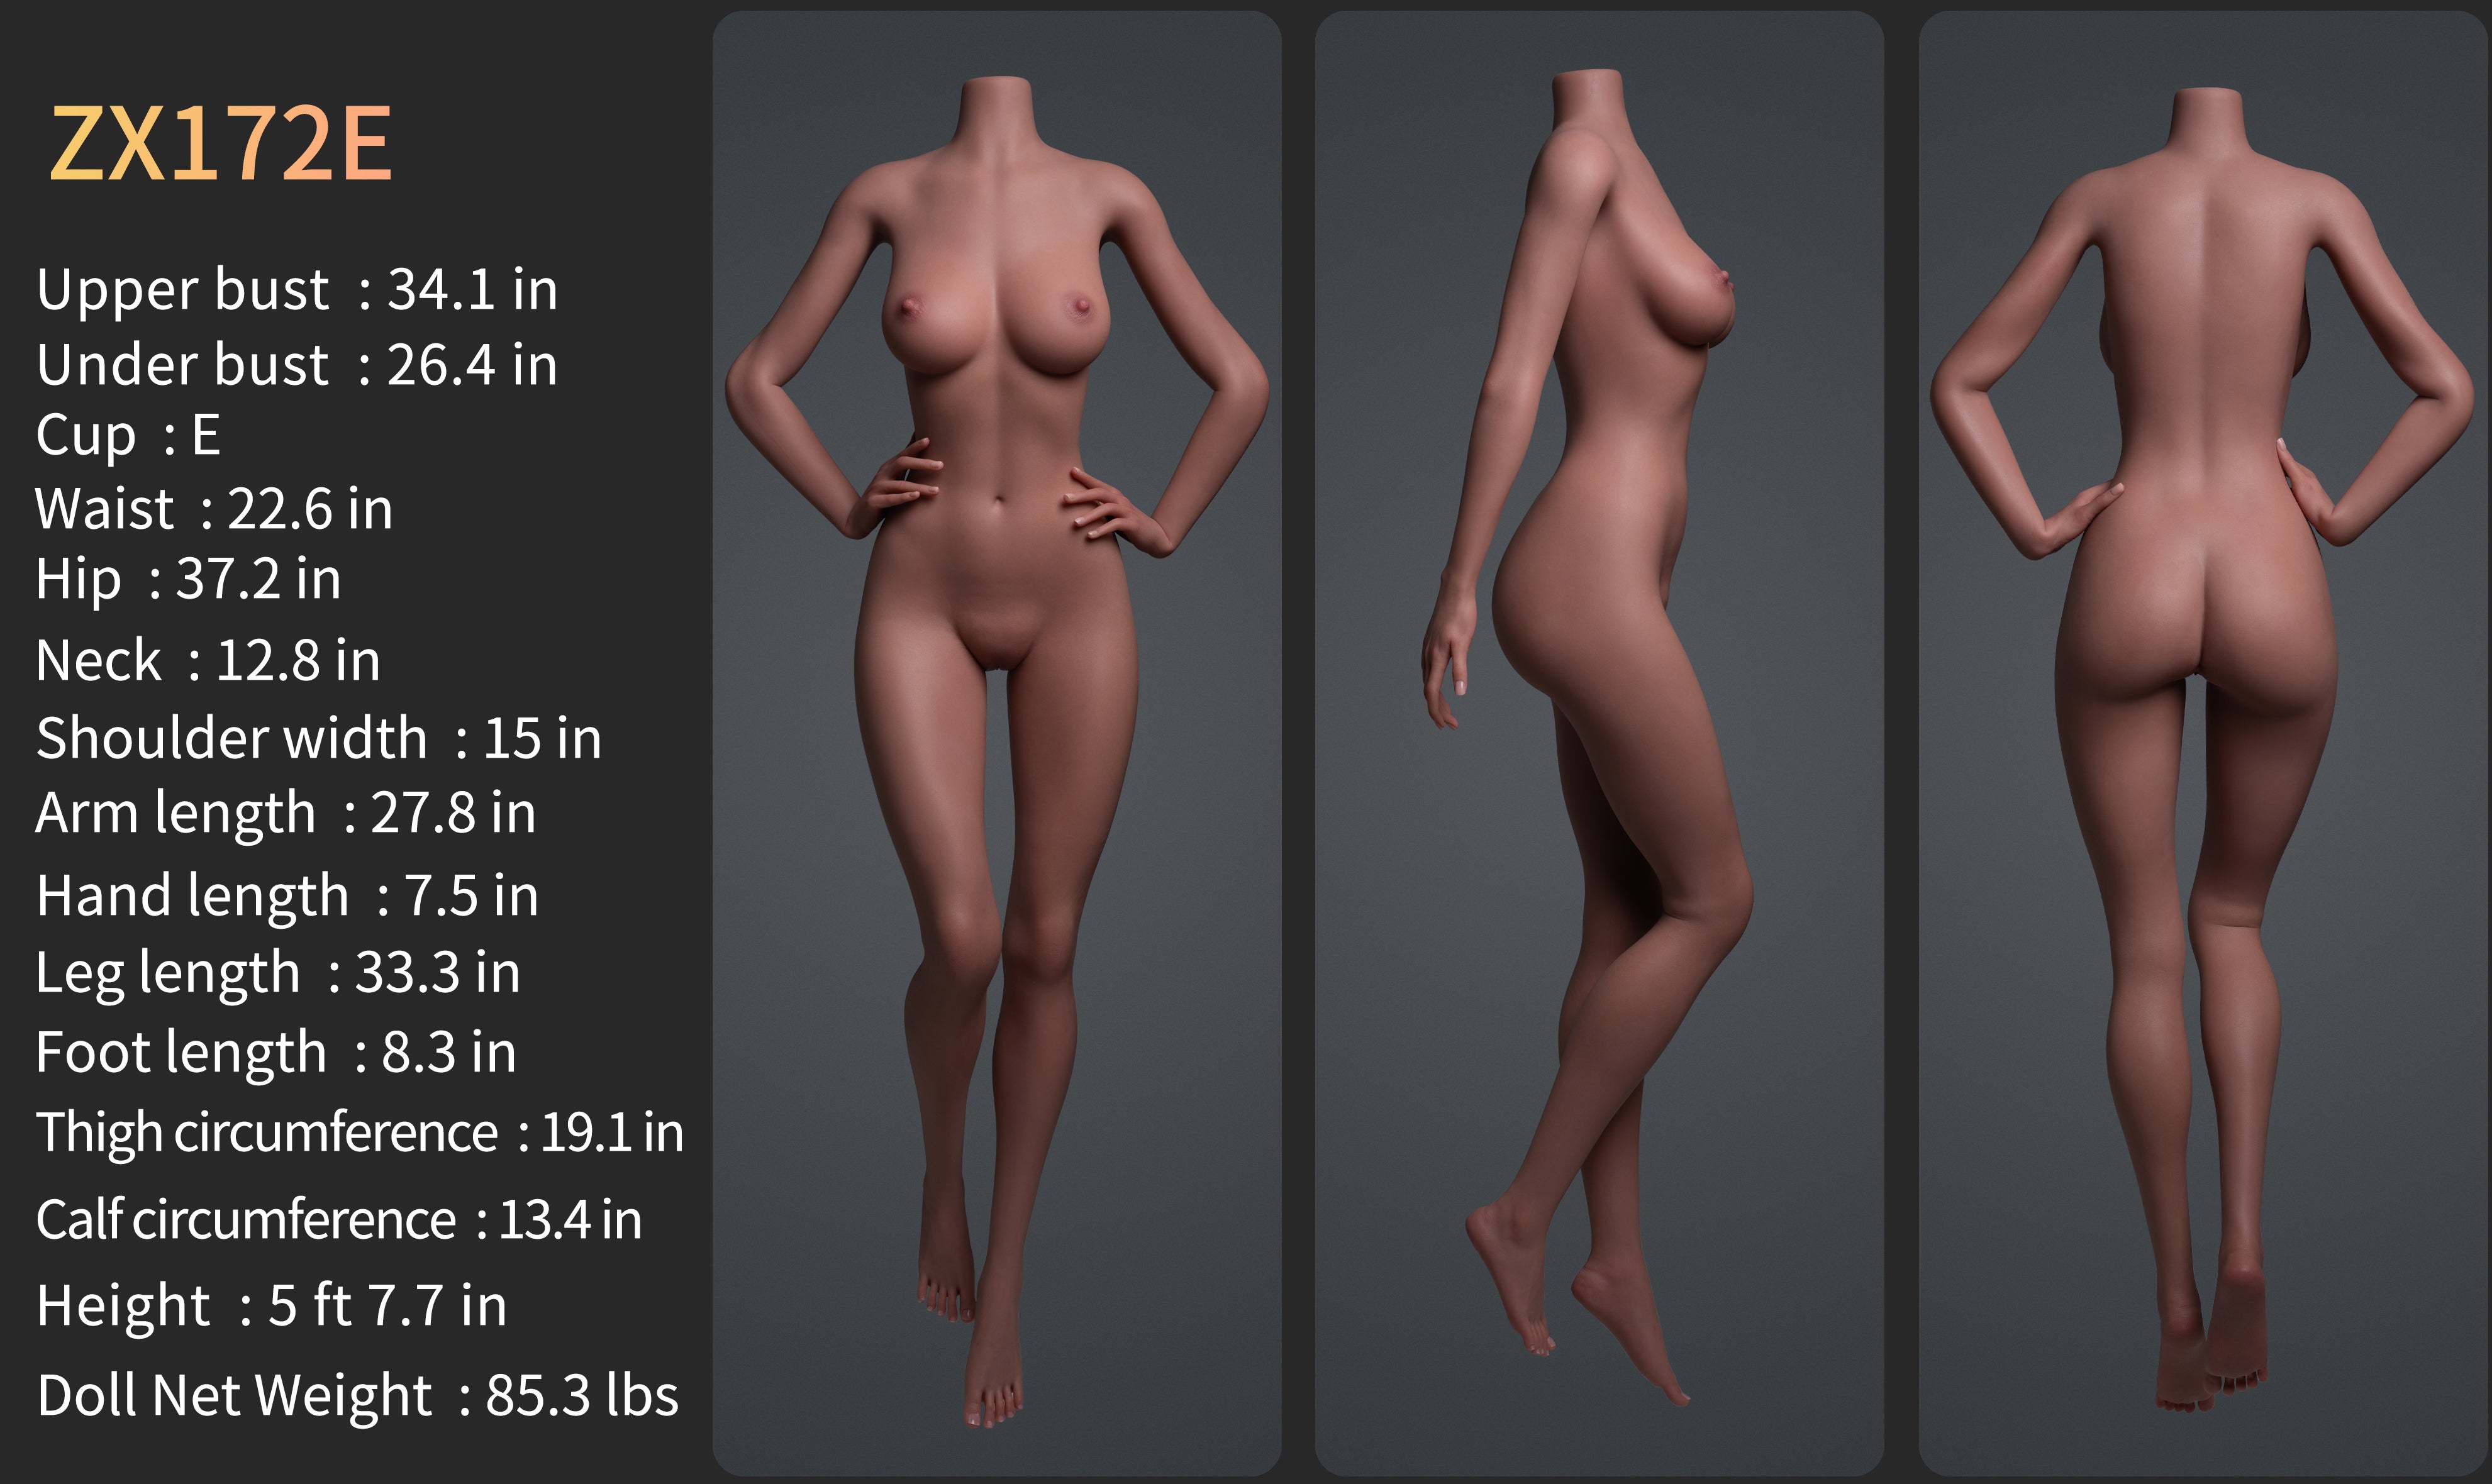Click the 'Cup : E' specification
Viewport: 2492px width, 1484px height.
[128, 436]
